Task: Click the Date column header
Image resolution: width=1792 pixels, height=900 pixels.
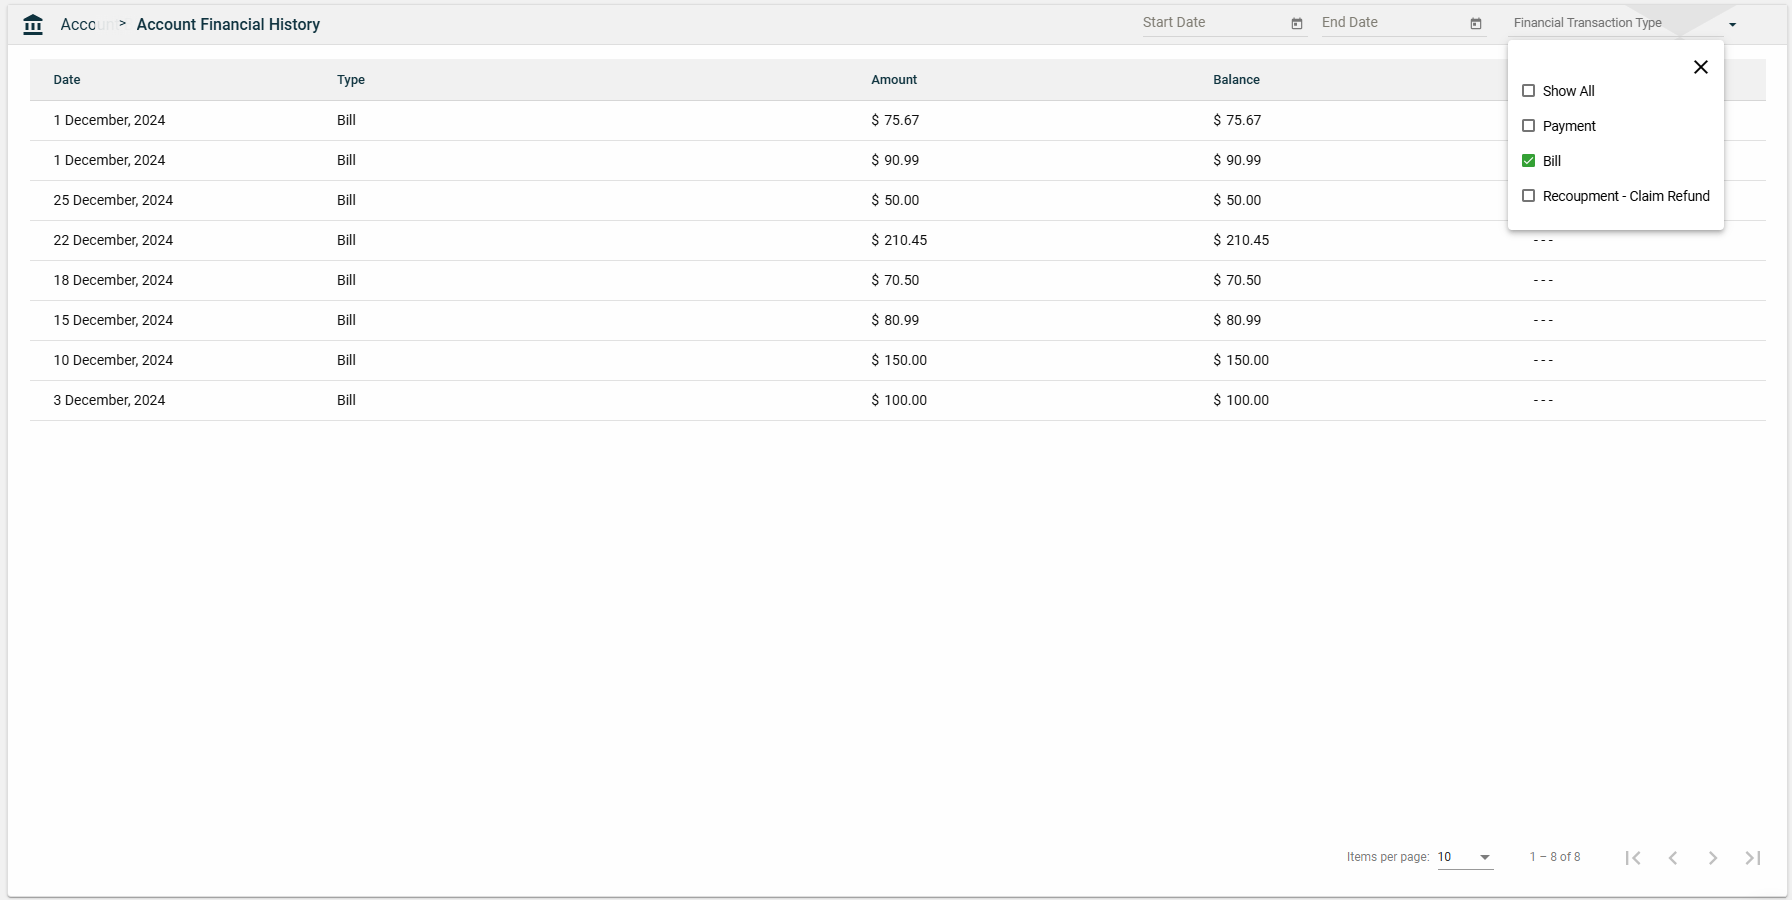Action: coord(67,80)
